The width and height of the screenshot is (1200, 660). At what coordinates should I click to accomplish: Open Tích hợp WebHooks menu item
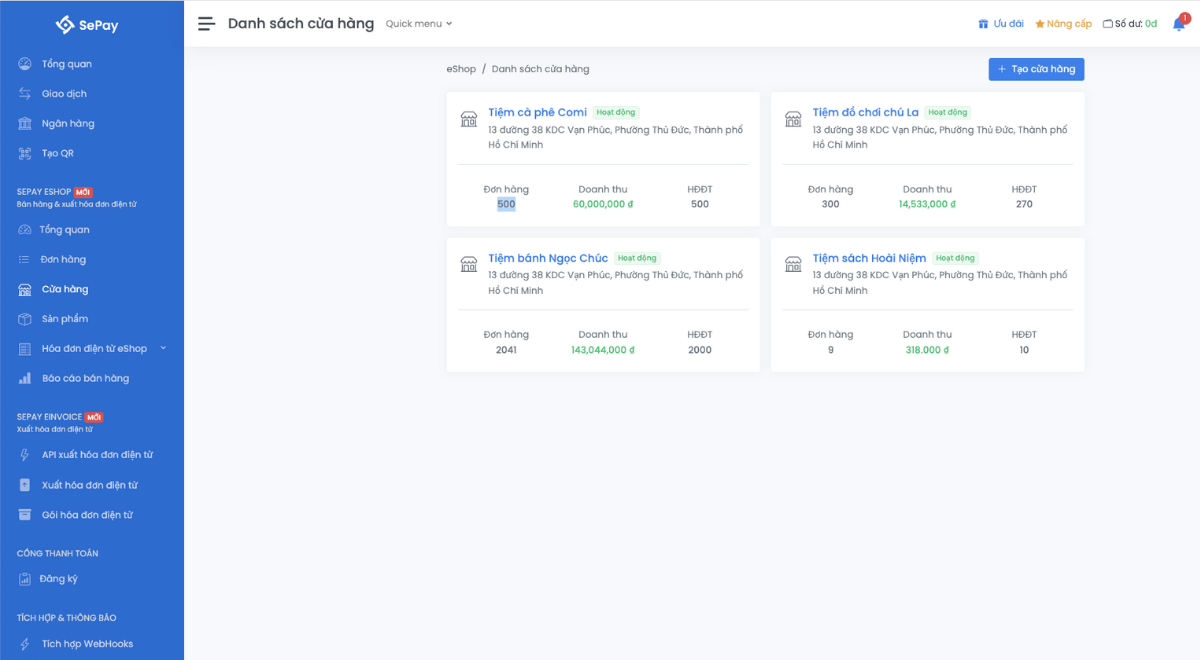pos(87,644)
